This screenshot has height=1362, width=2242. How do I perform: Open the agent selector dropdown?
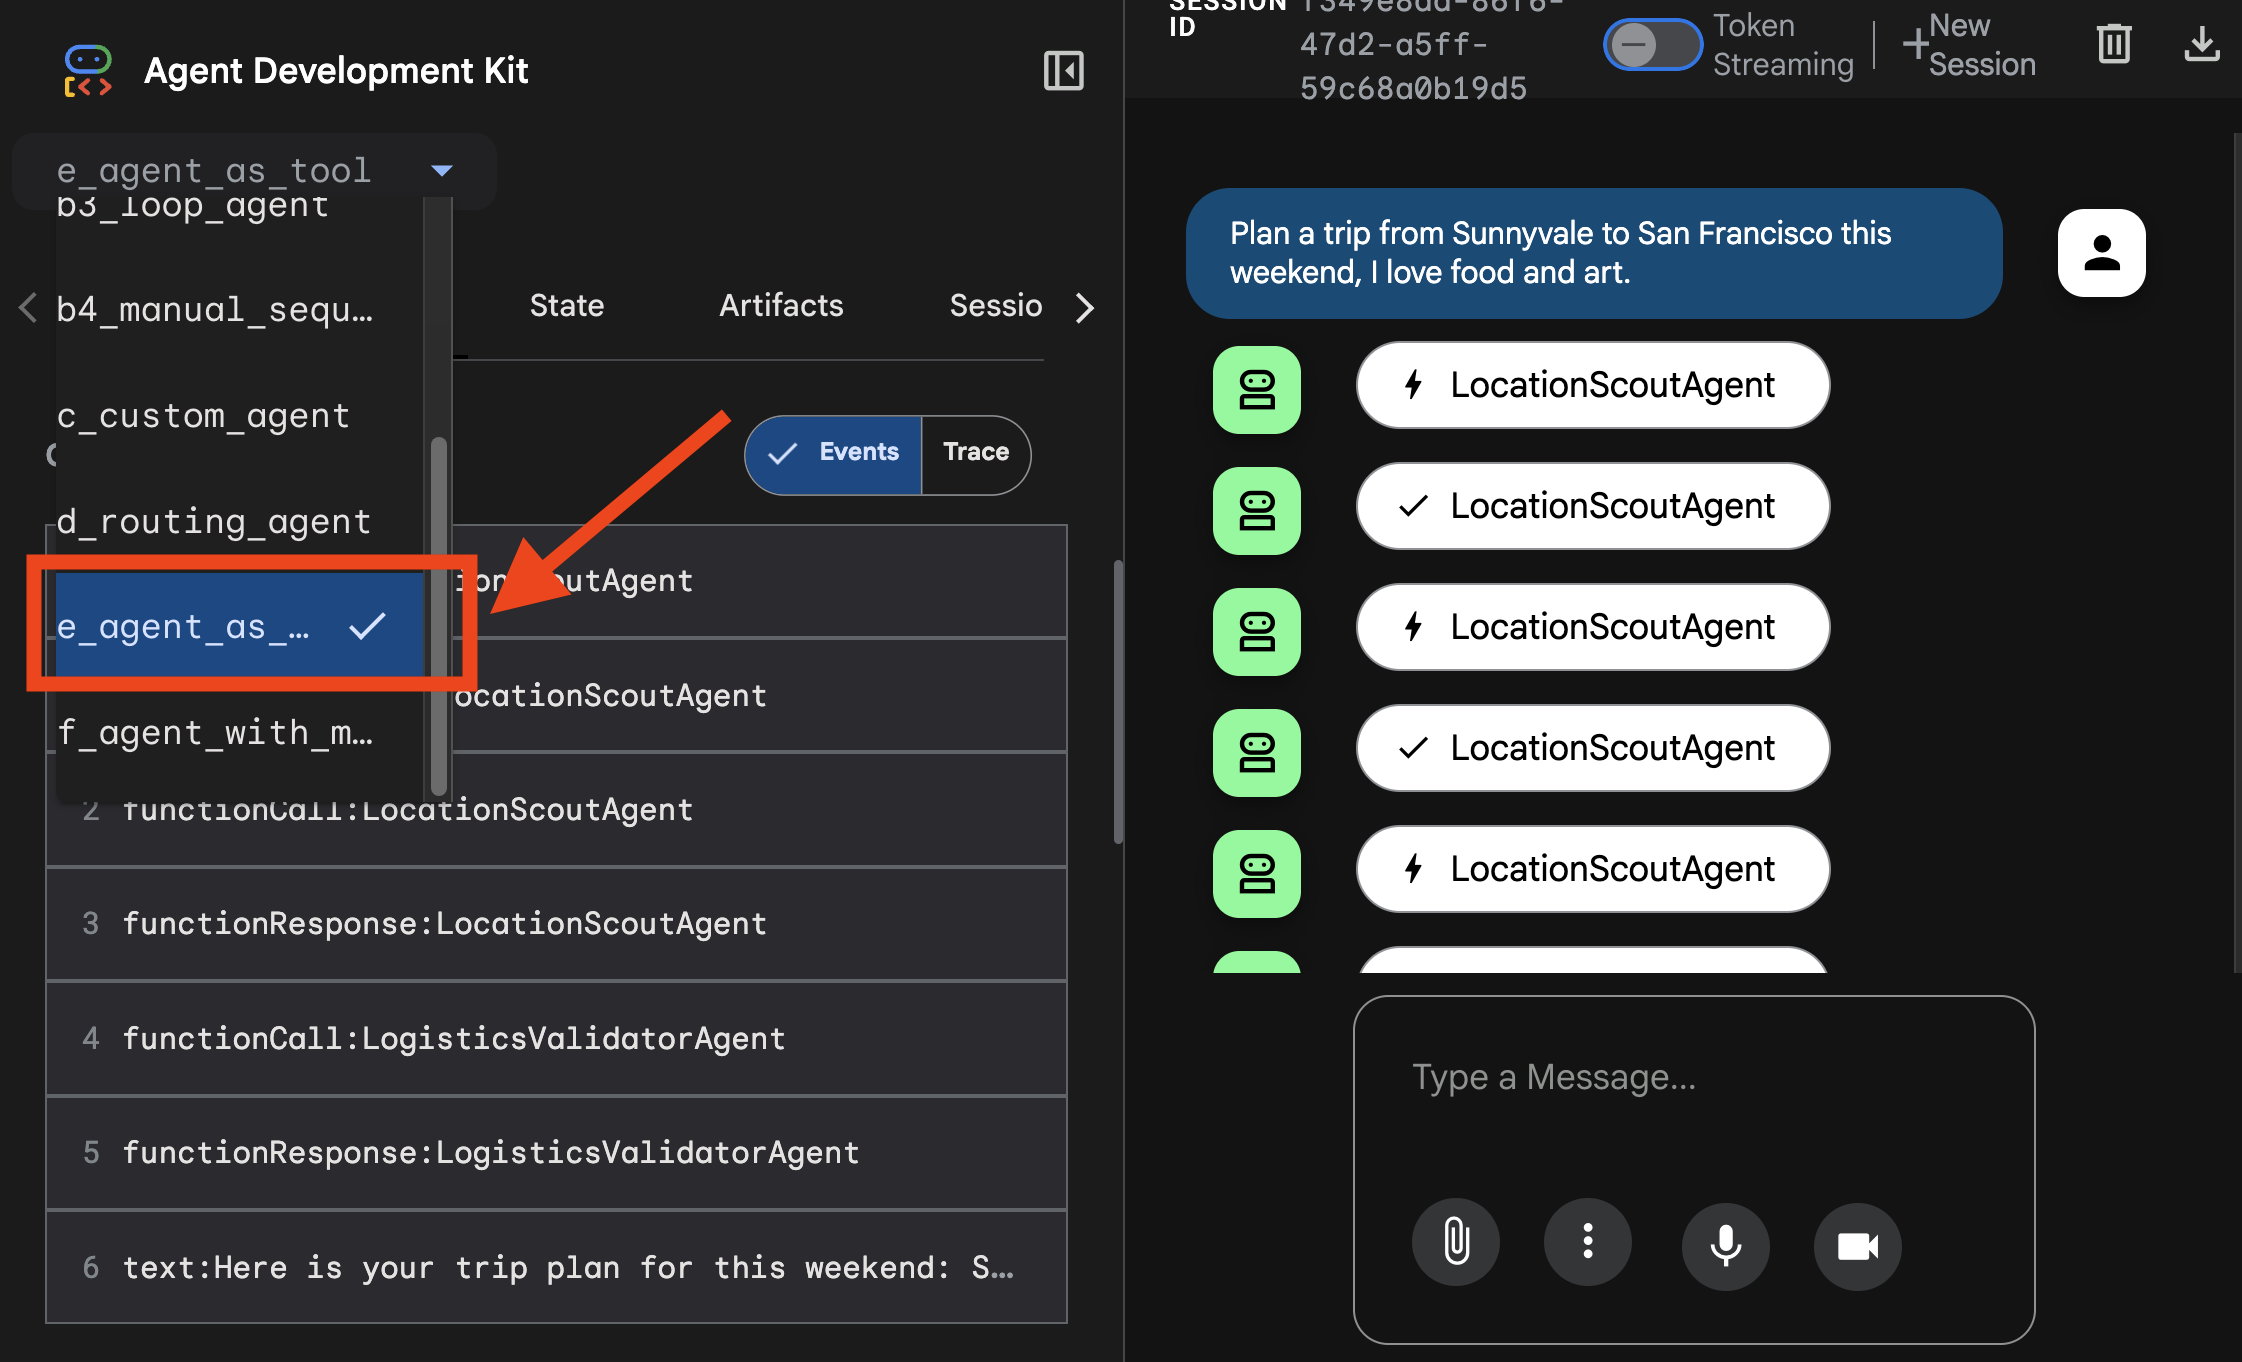click(x=441, y=170)
